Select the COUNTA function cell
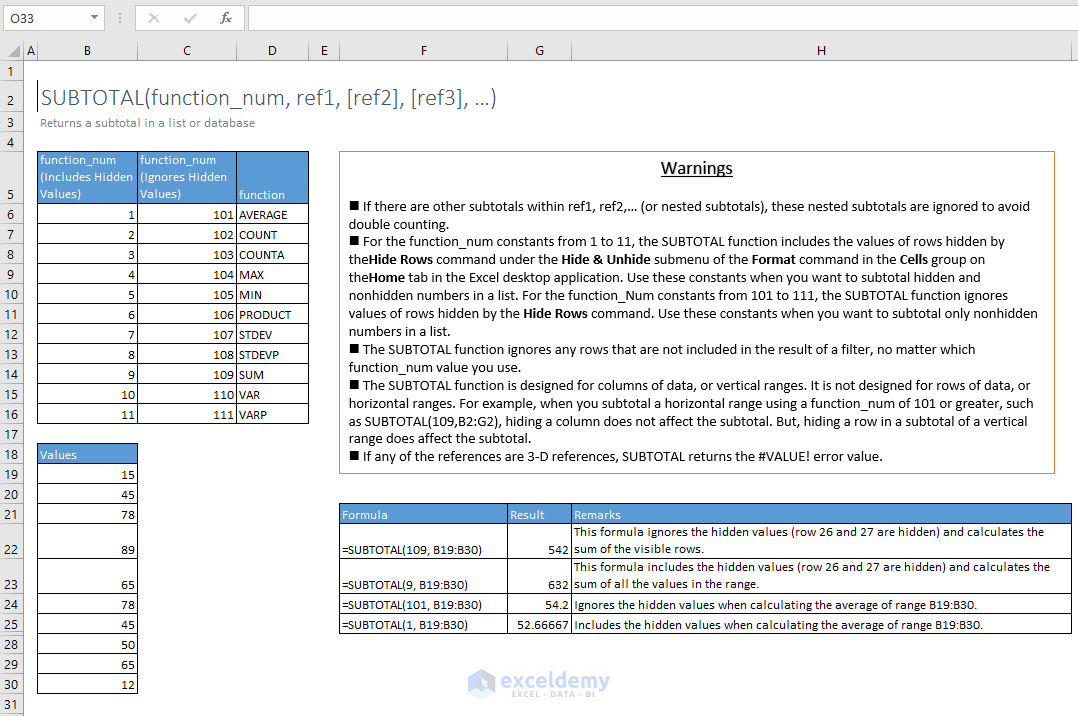1078x716 pixels. pos(272,254)
